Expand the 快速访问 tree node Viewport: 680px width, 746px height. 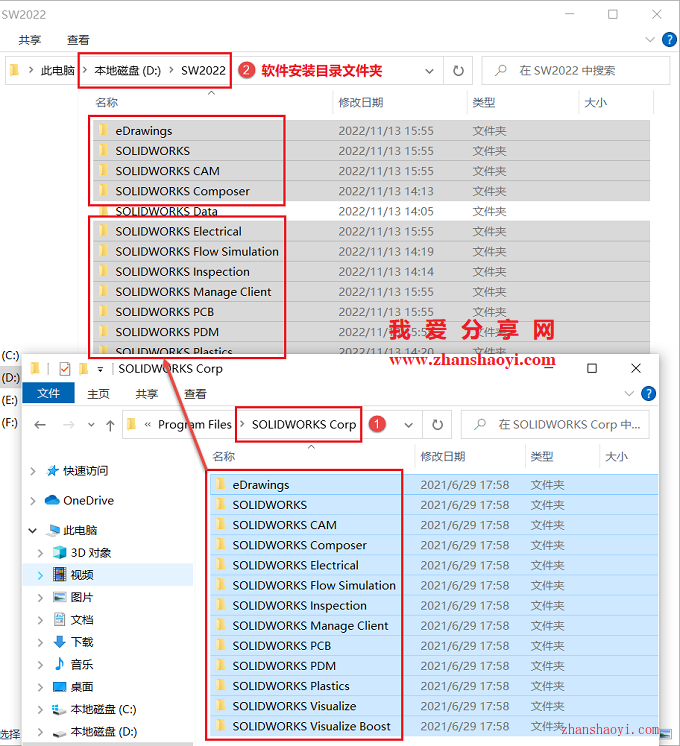(x=33, y=471)
